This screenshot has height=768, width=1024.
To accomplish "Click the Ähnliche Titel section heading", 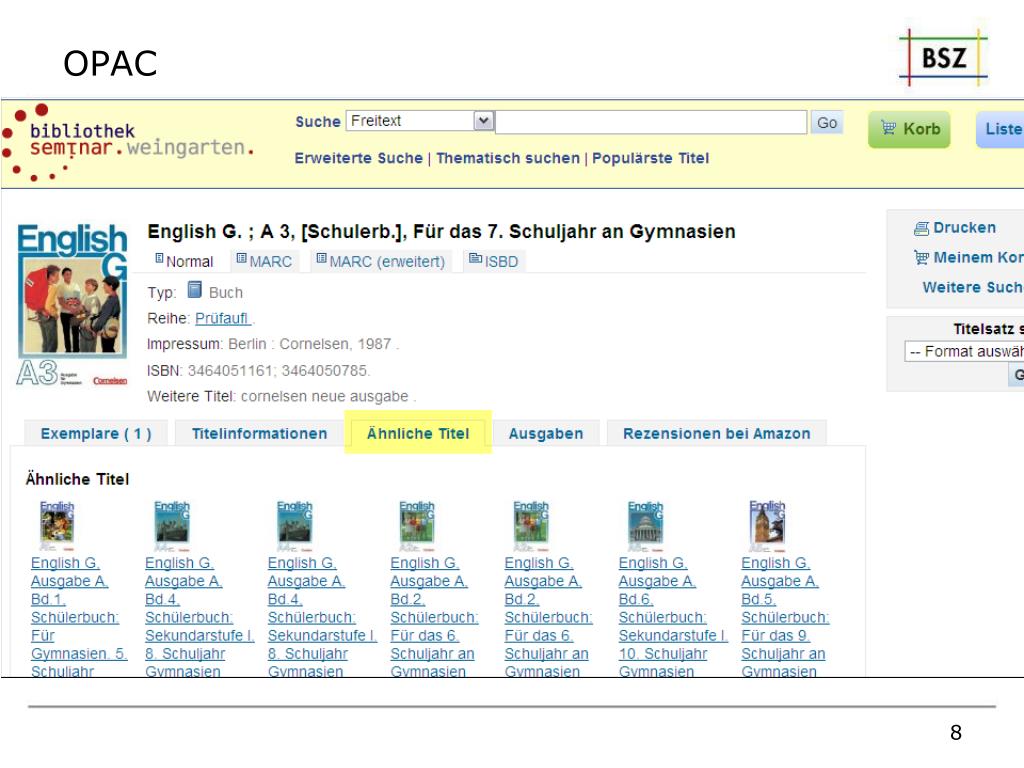I will tap(77, 479).
